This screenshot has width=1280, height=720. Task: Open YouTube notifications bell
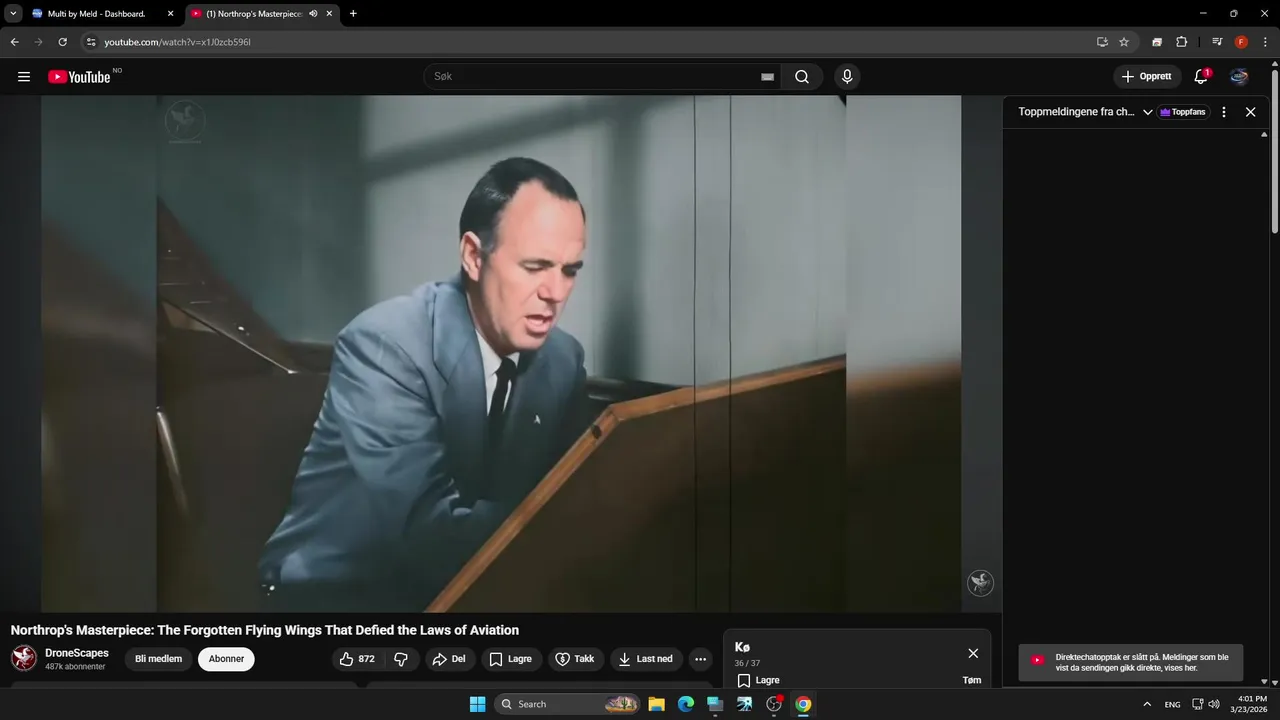(x=1201, y=77)
